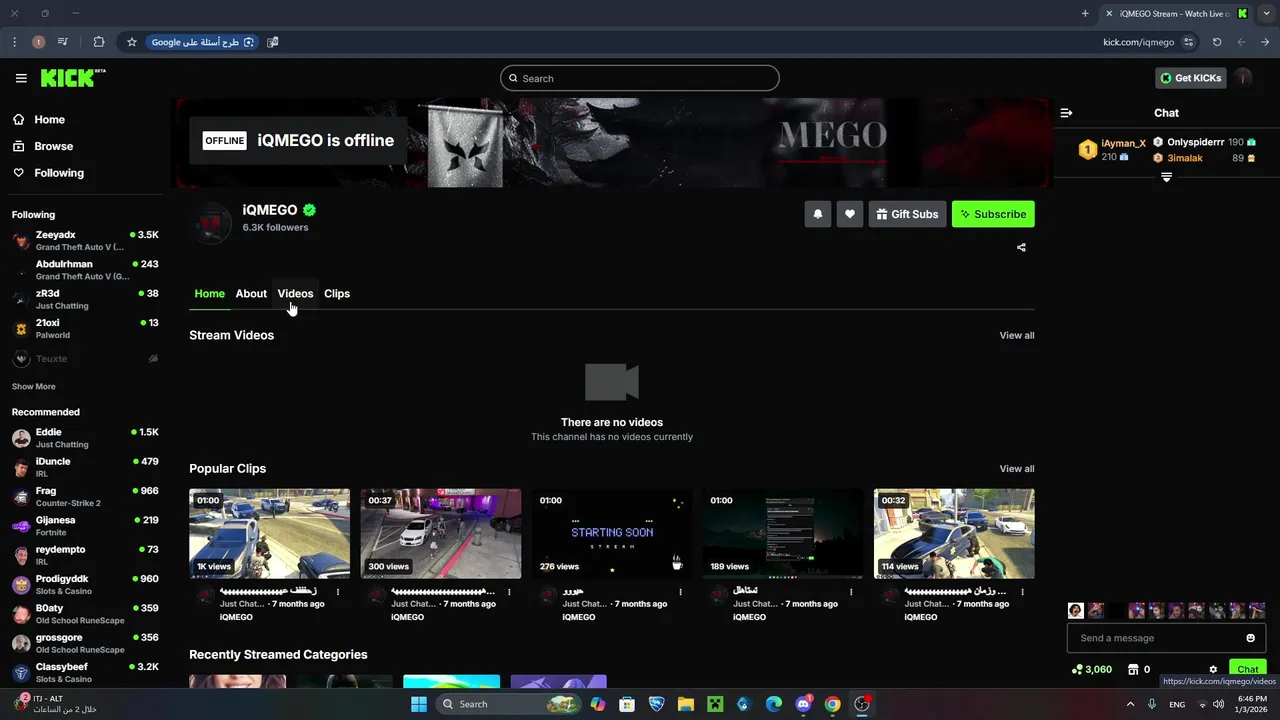Expand Following list with Show More
Viewport: 1280px width, 720px height.
click(x=33, y=387)
